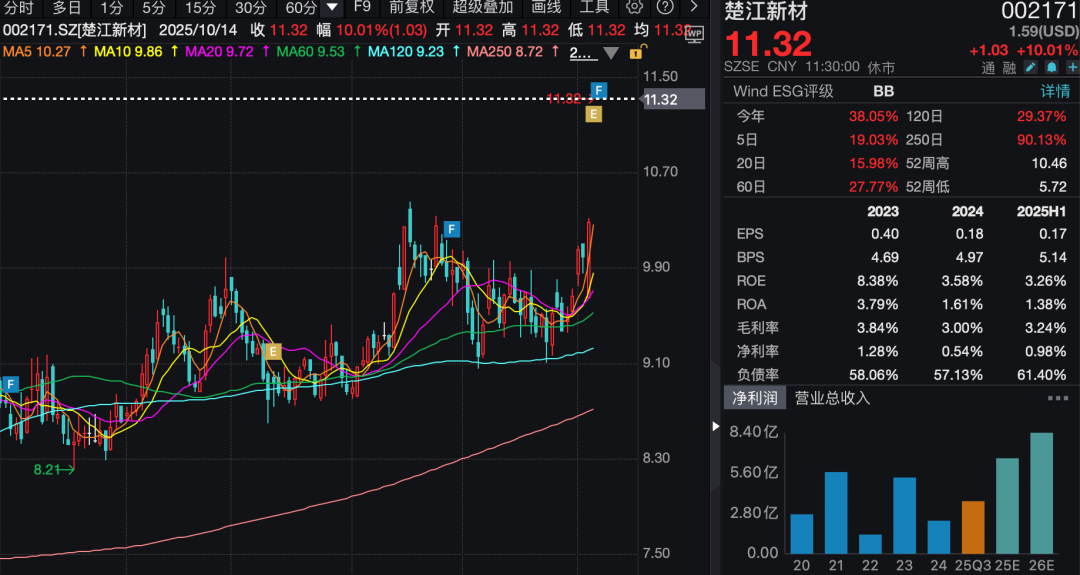Toggle 前复权 price adjustment mode
This screenshot has width=1080, height=575.
[411, 7]
